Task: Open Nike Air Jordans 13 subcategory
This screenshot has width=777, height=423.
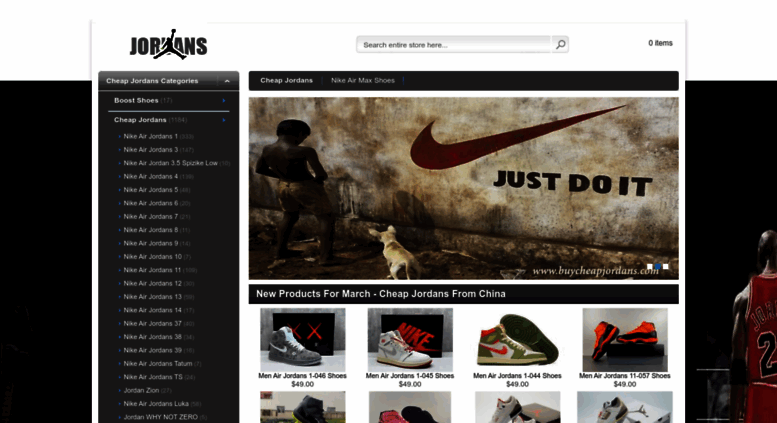Action: click(x=153, y=297)
